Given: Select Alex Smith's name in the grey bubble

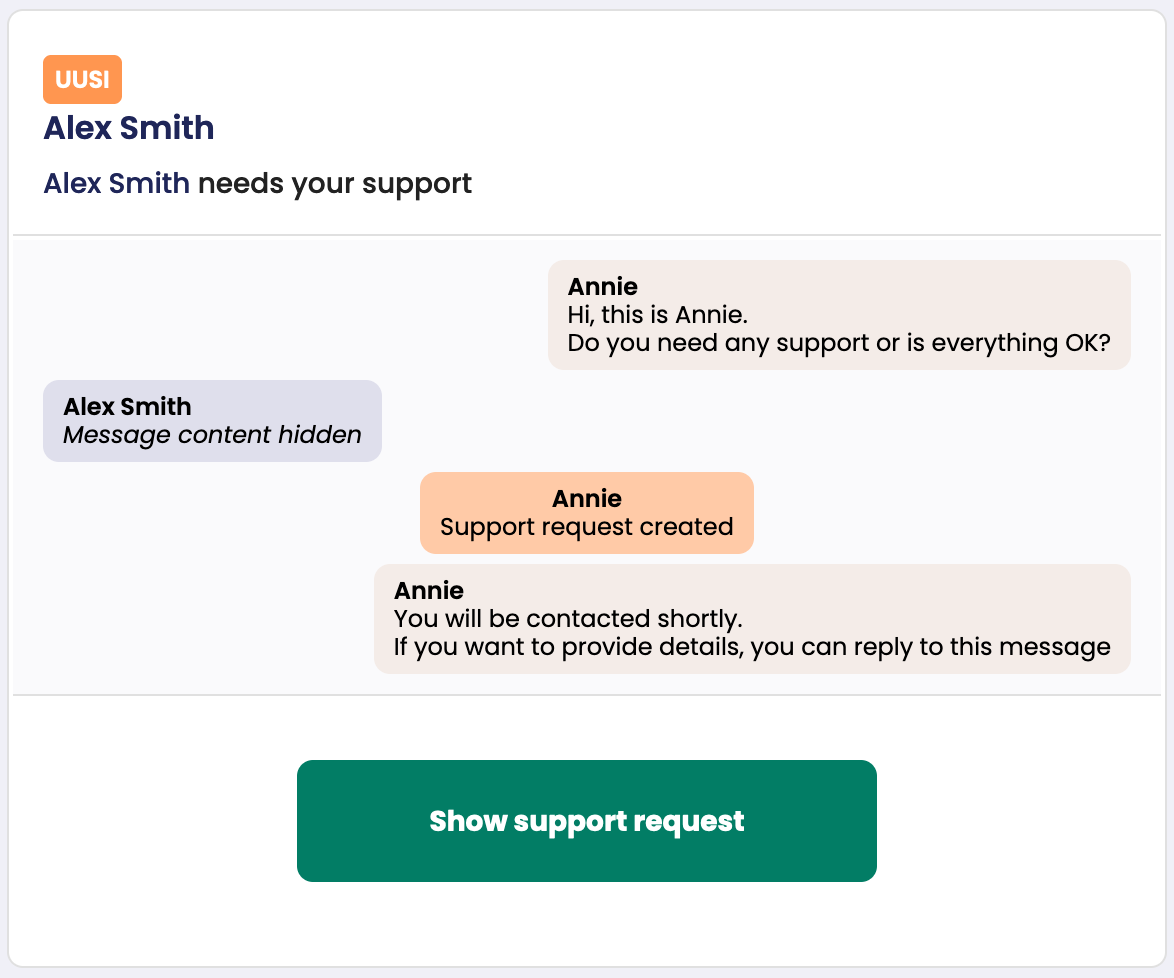Looking at the screenshot, I should pyautogui.click(x=127, y=407).
